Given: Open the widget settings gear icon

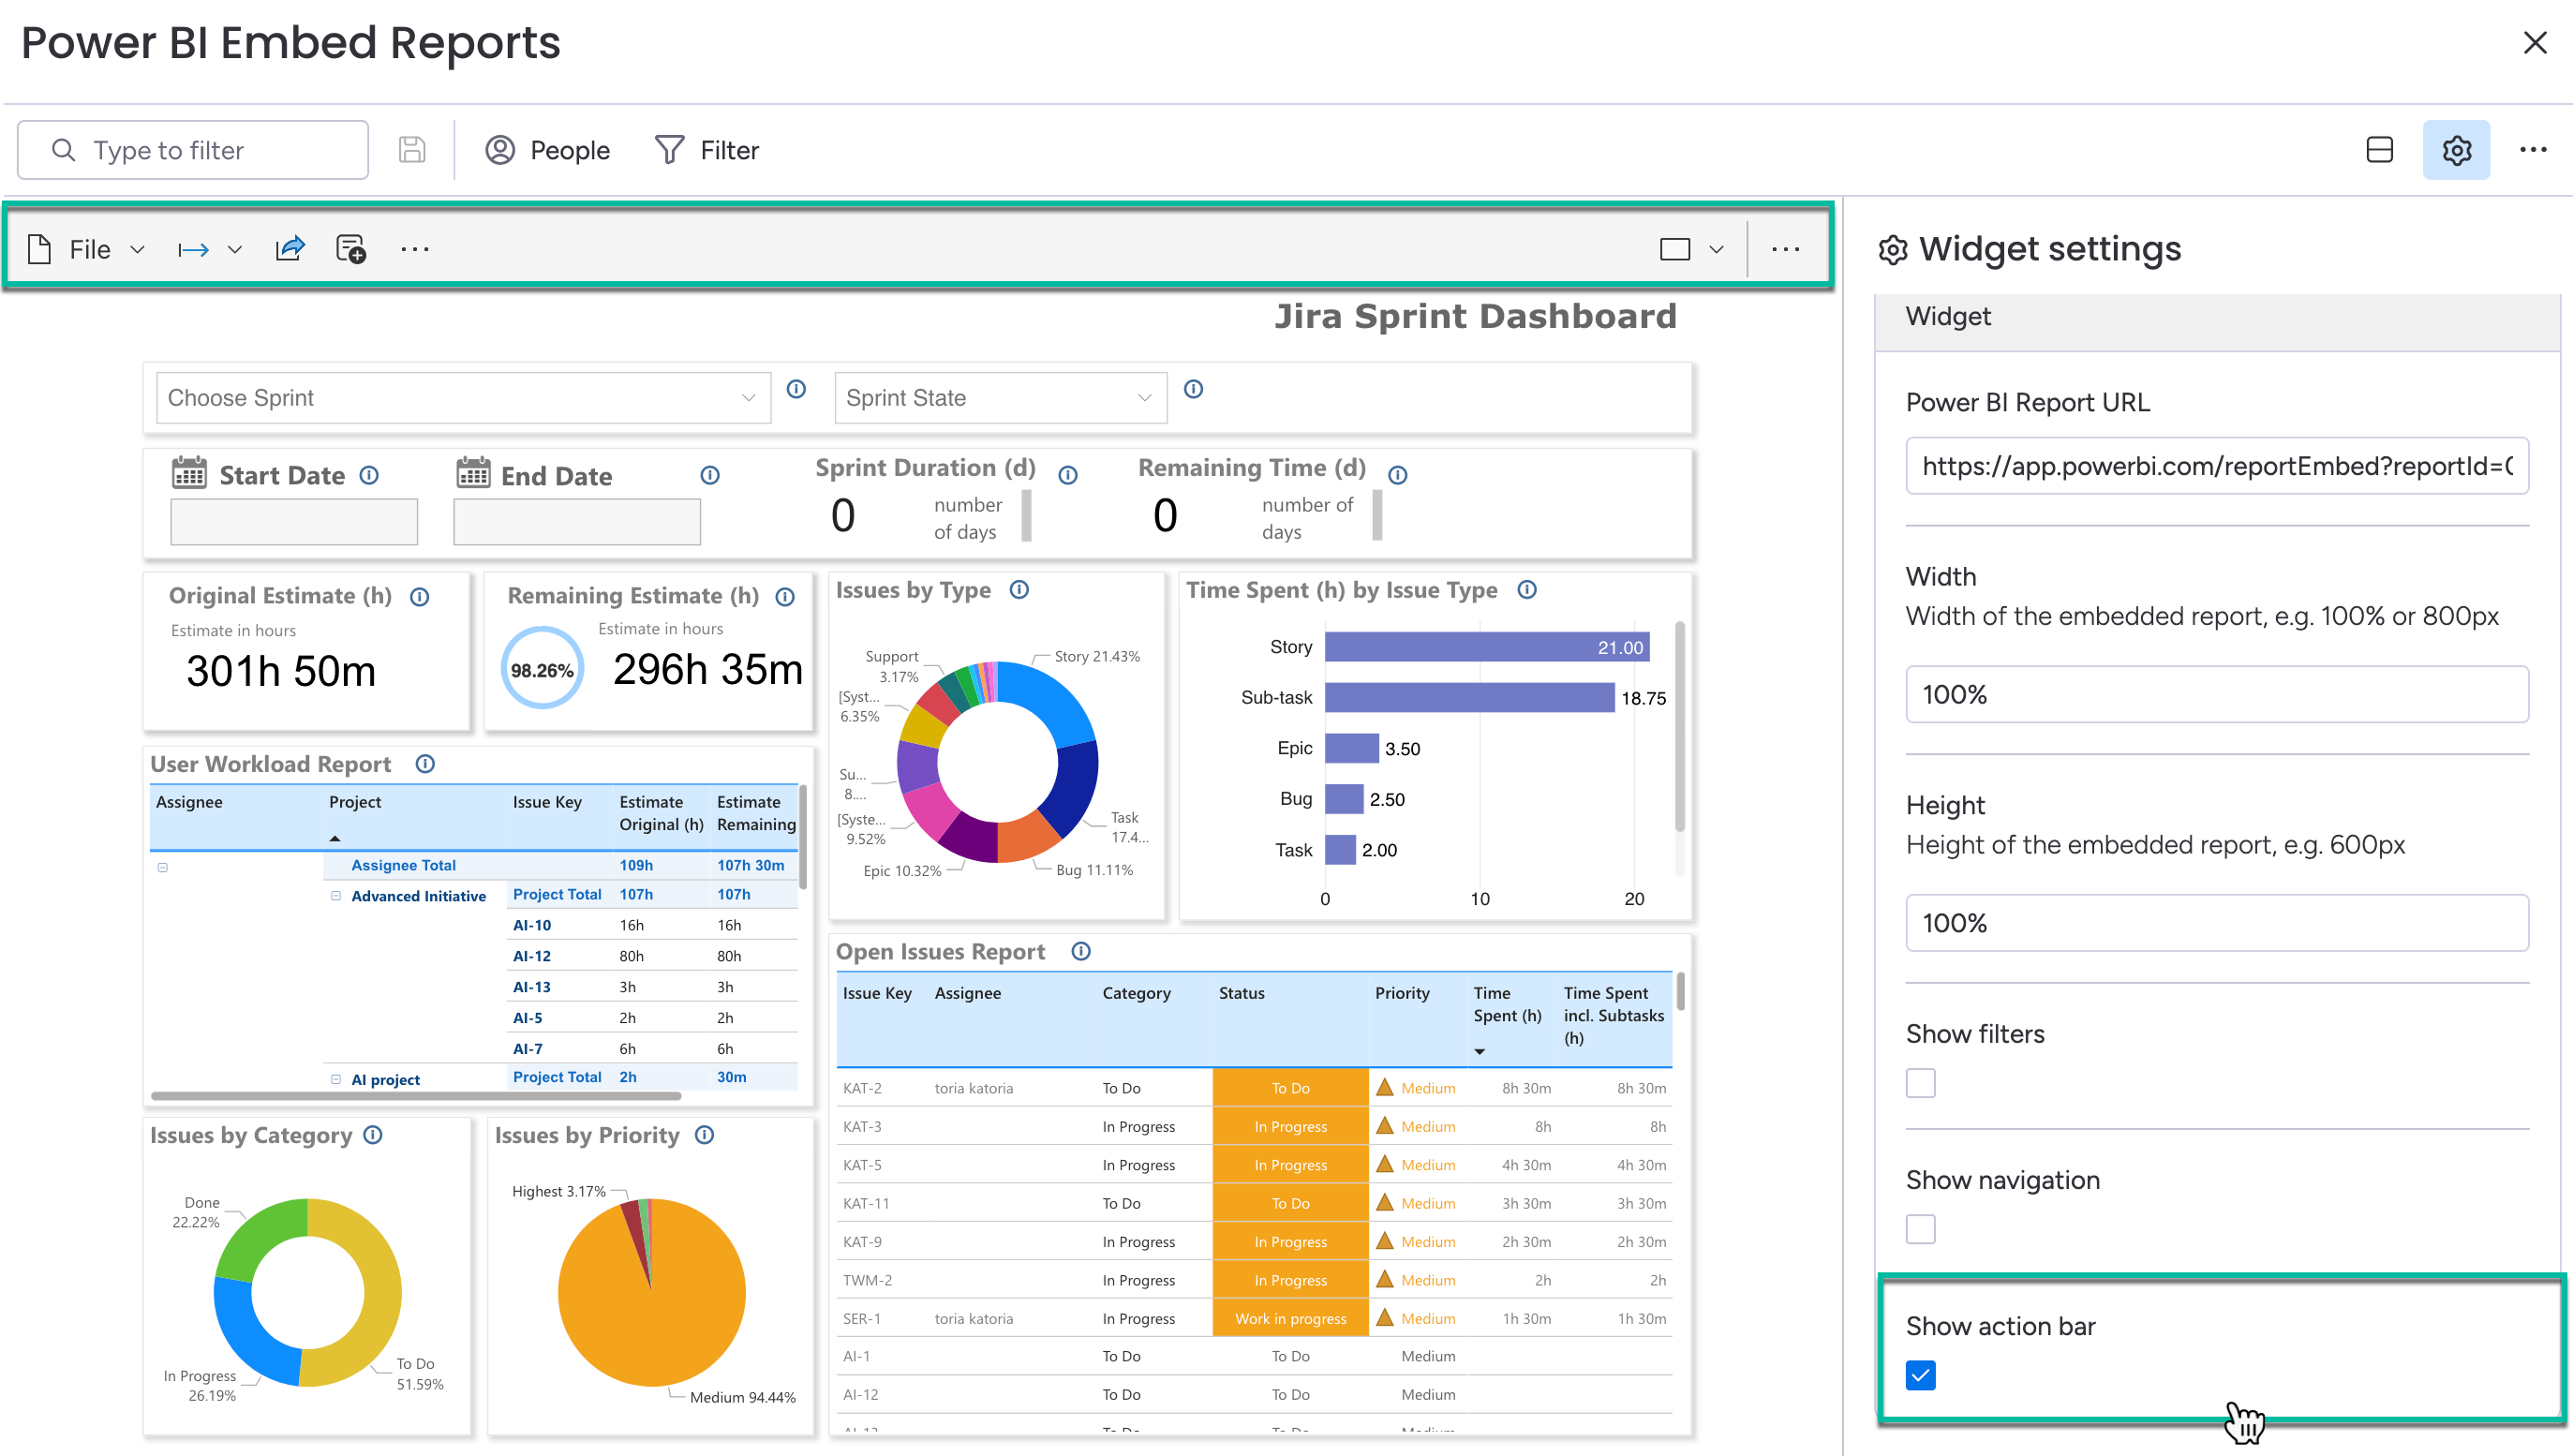Looking at the screenshot, I should (x=2455, y=150).
